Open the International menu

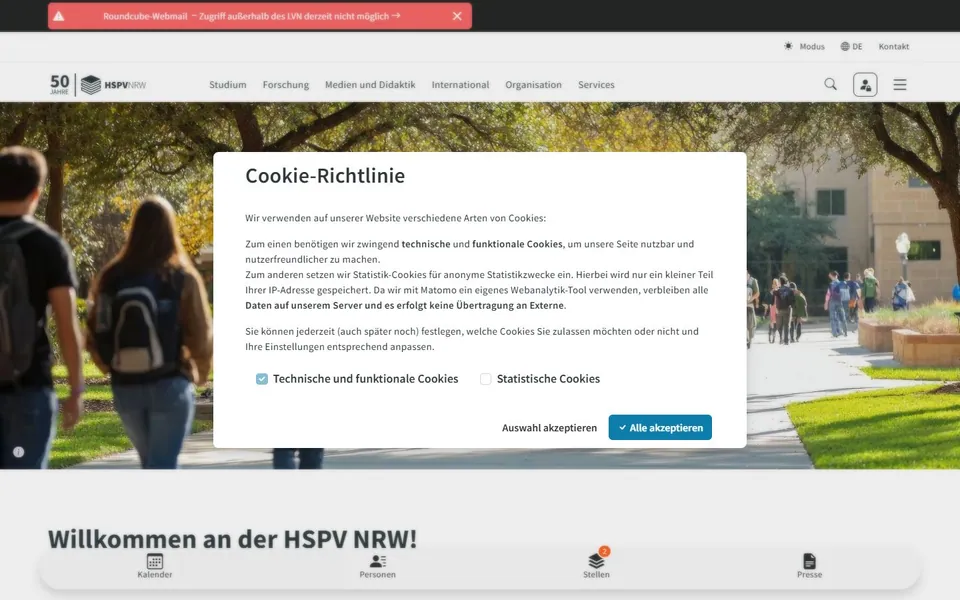click(460, 84)
